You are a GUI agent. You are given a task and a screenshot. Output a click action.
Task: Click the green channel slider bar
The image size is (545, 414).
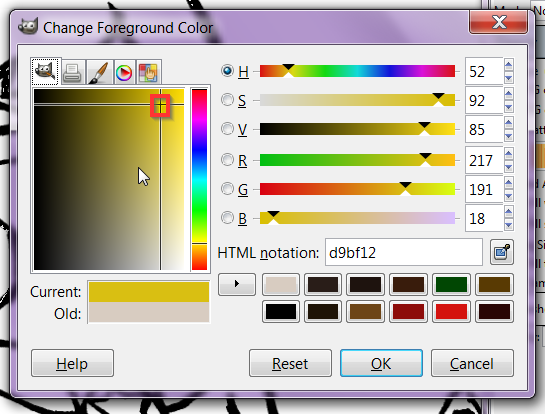coord(357,189)
